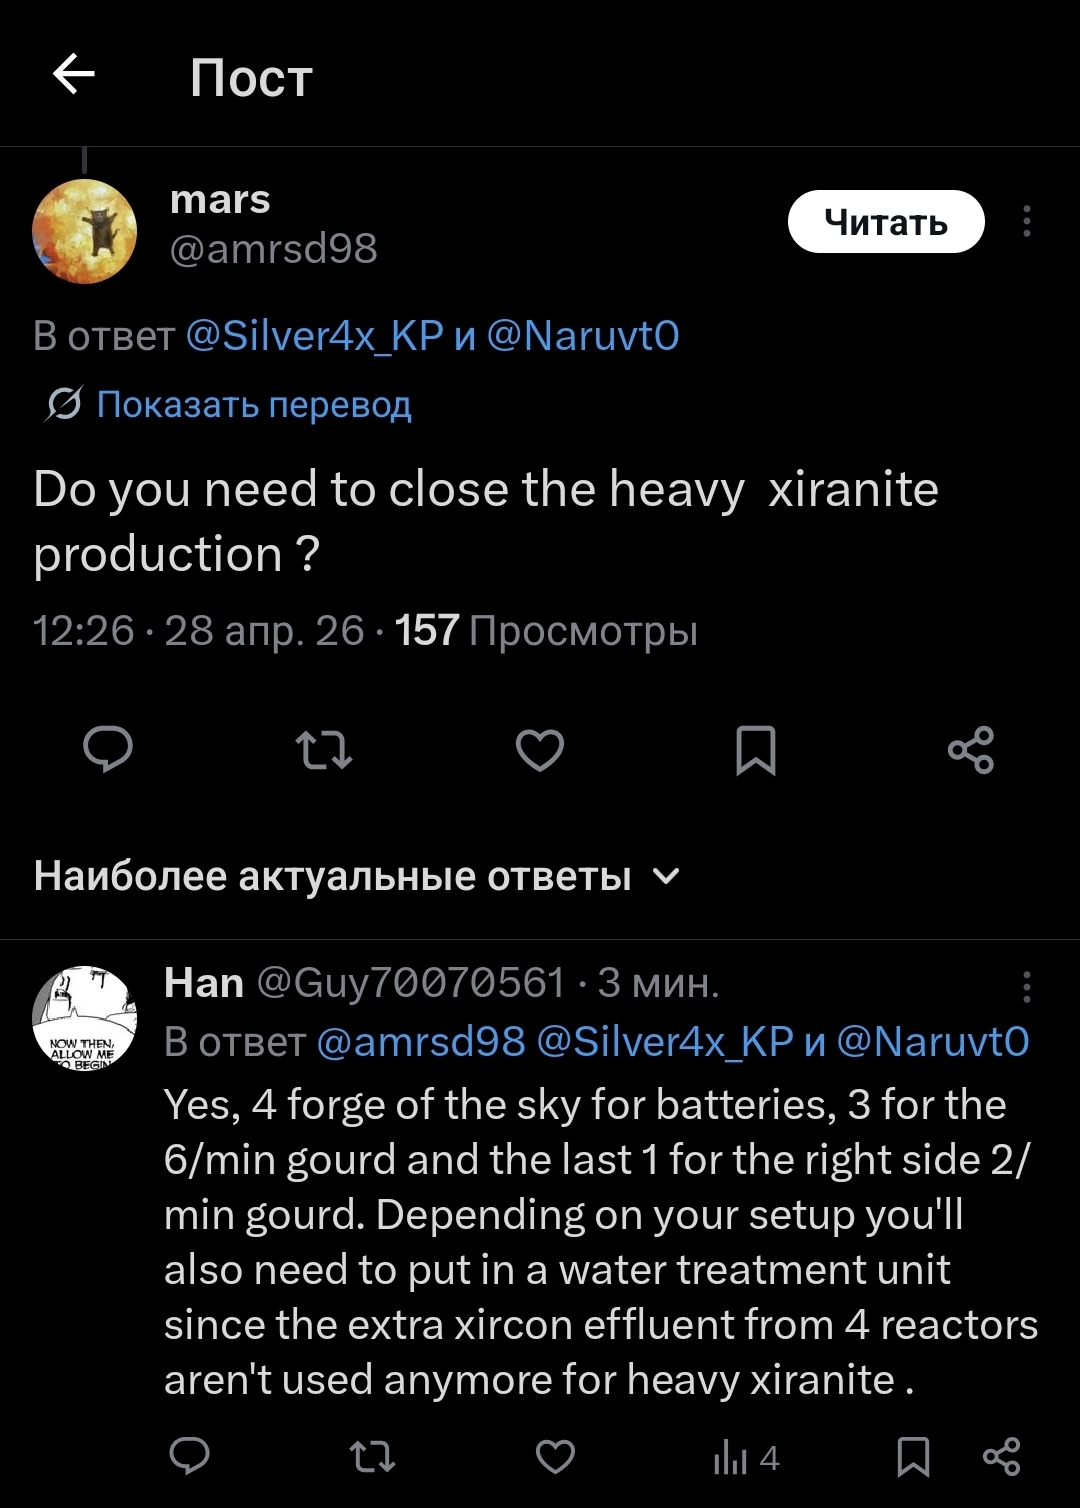Expand the Наиболее актуальные ответы sort dropdown

click(357, 876)
